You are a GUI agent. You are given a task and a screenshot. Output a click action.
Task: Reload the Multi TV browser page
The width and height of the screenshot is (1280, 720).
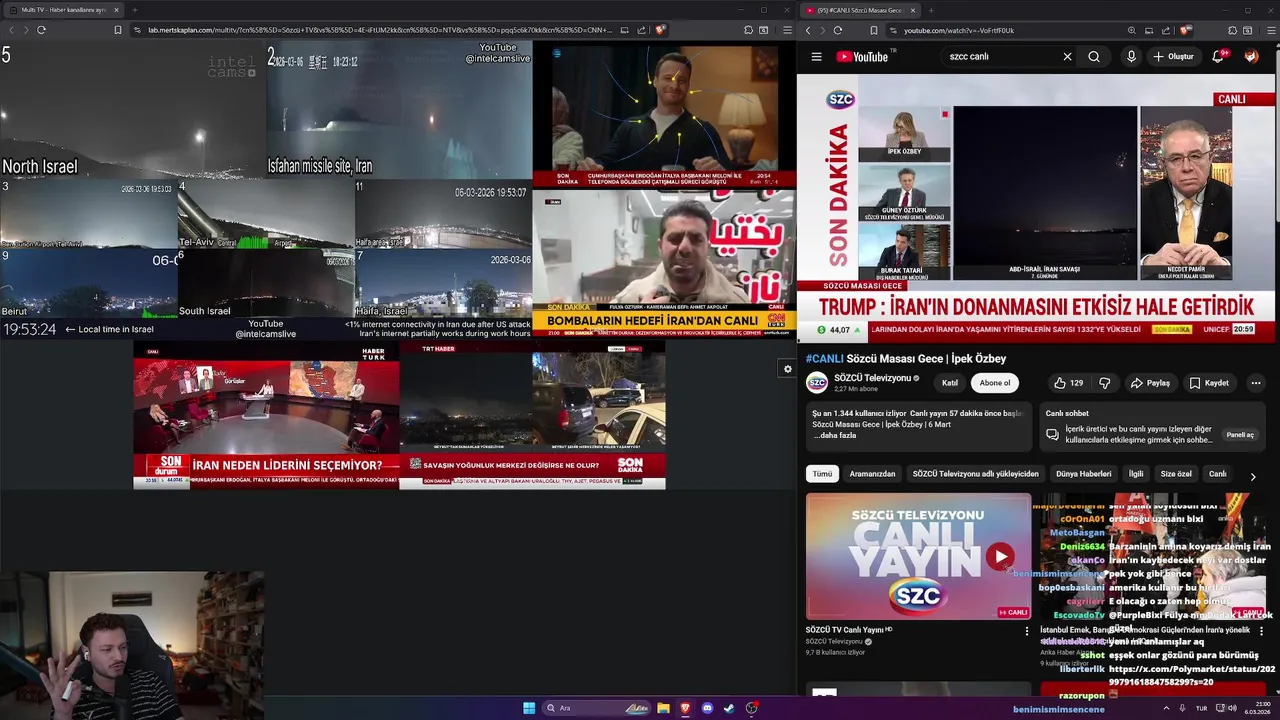pos(41,30)
